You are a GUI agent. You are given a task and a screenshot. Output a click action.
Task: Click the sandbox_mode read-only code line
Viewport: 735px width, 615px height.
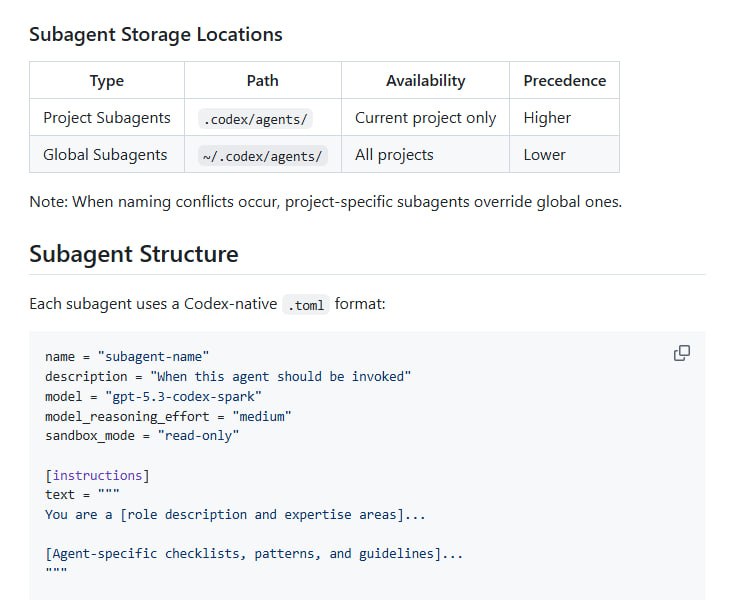click(x=142, y=436)
